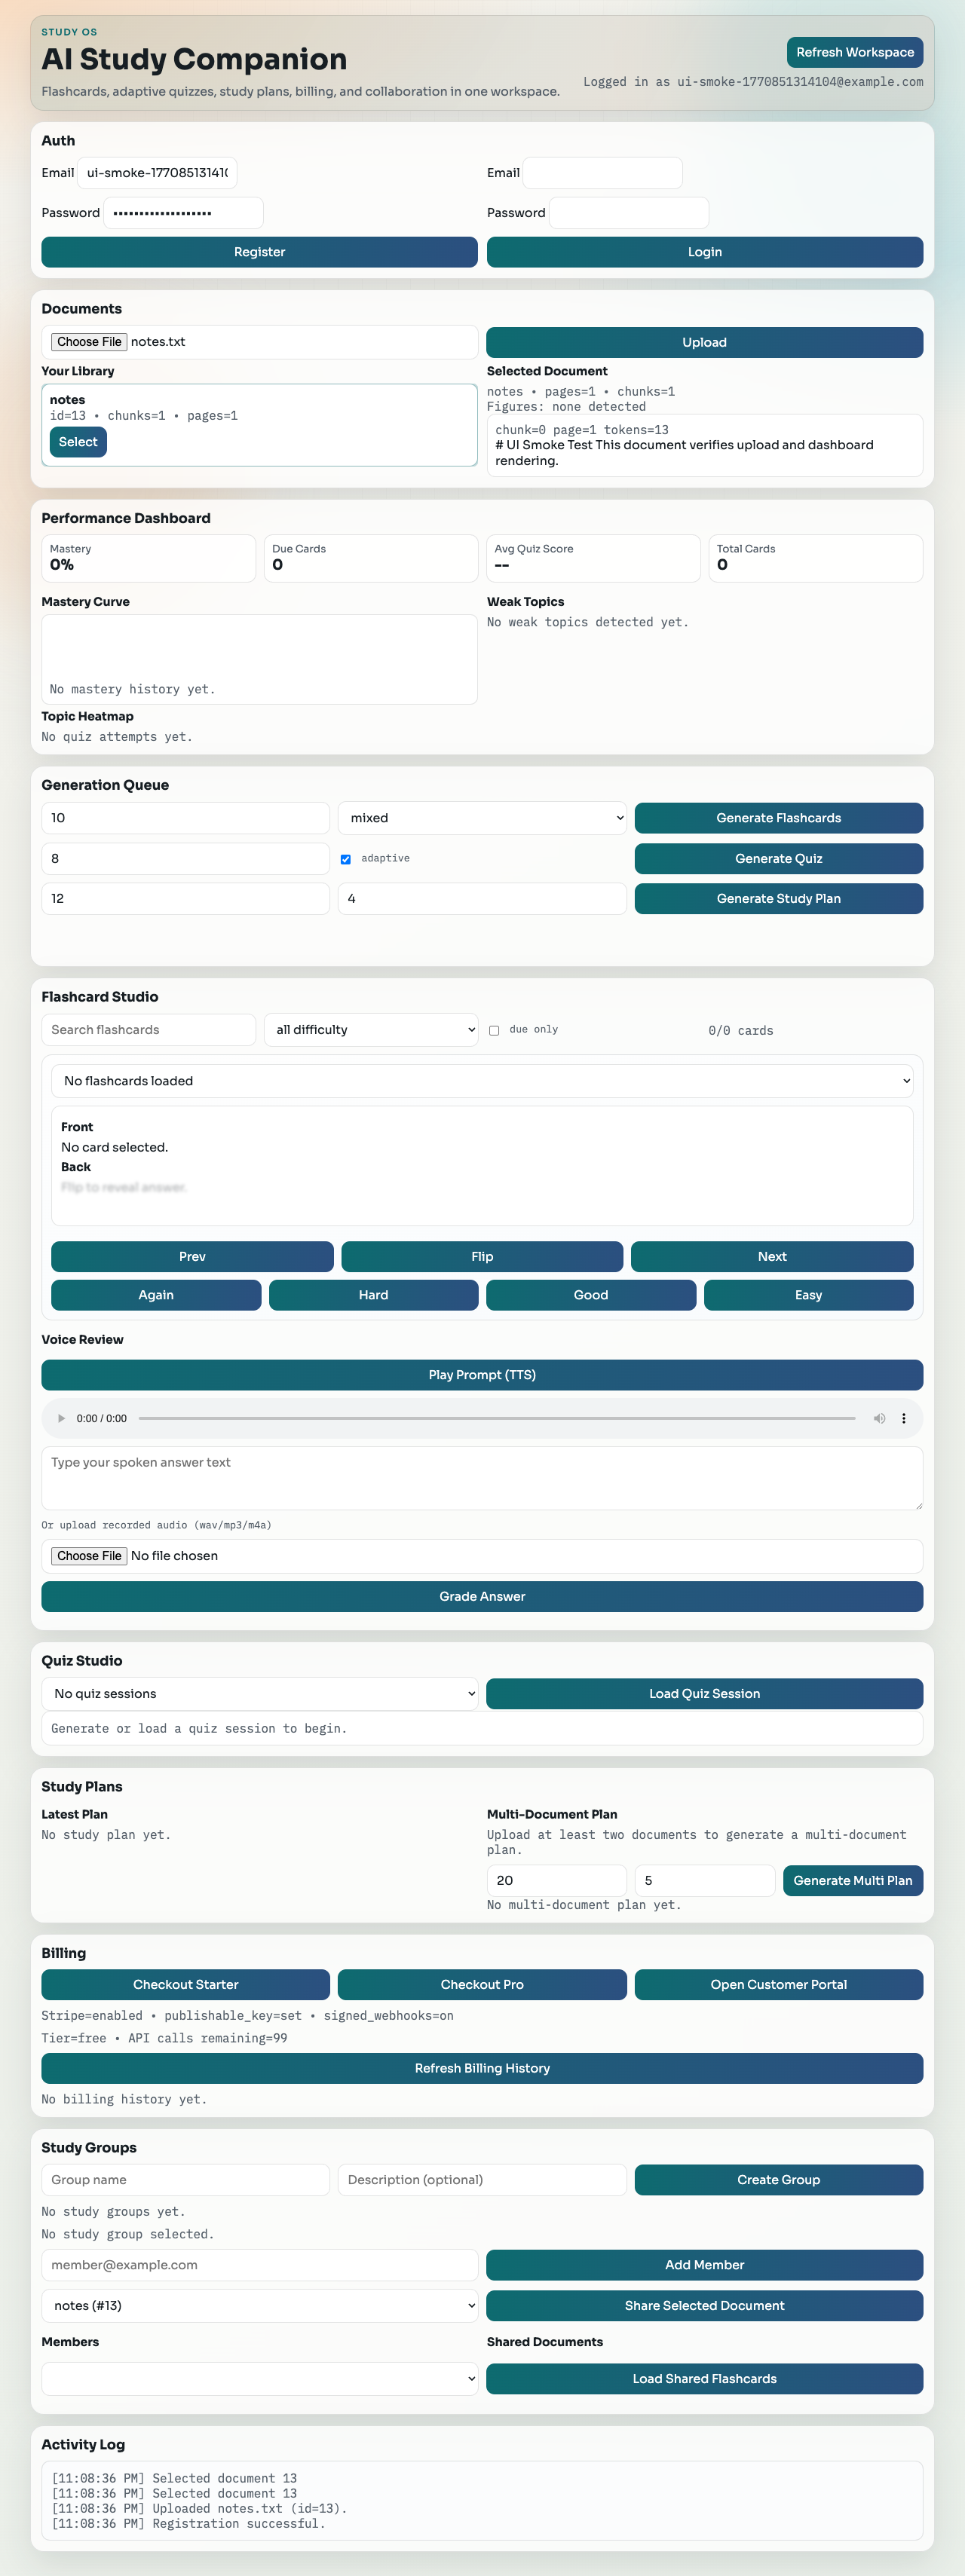Click the audio player progress bar
The height and width of the screenshot is (2576, 965).
[497, 1418]
